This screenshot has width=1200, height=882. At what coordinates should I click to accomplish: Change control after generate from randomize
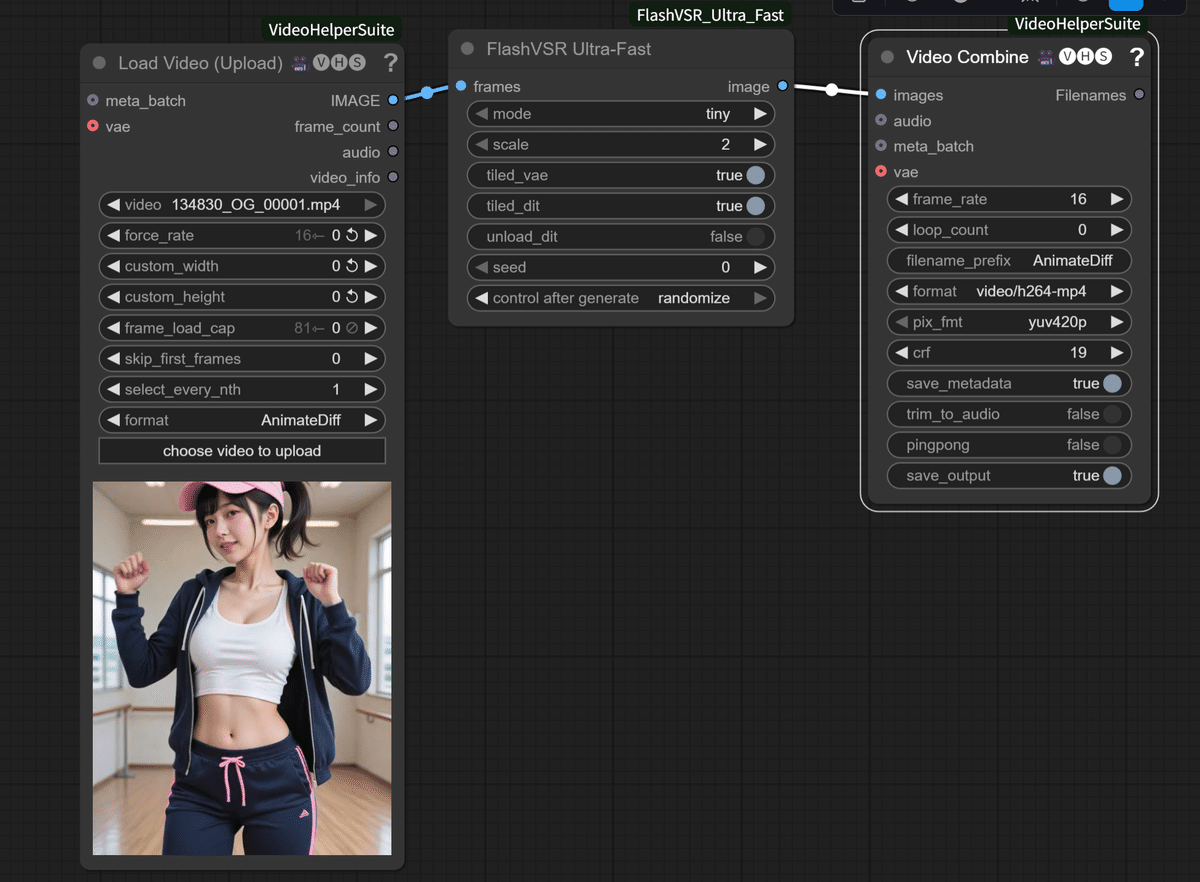620,298
